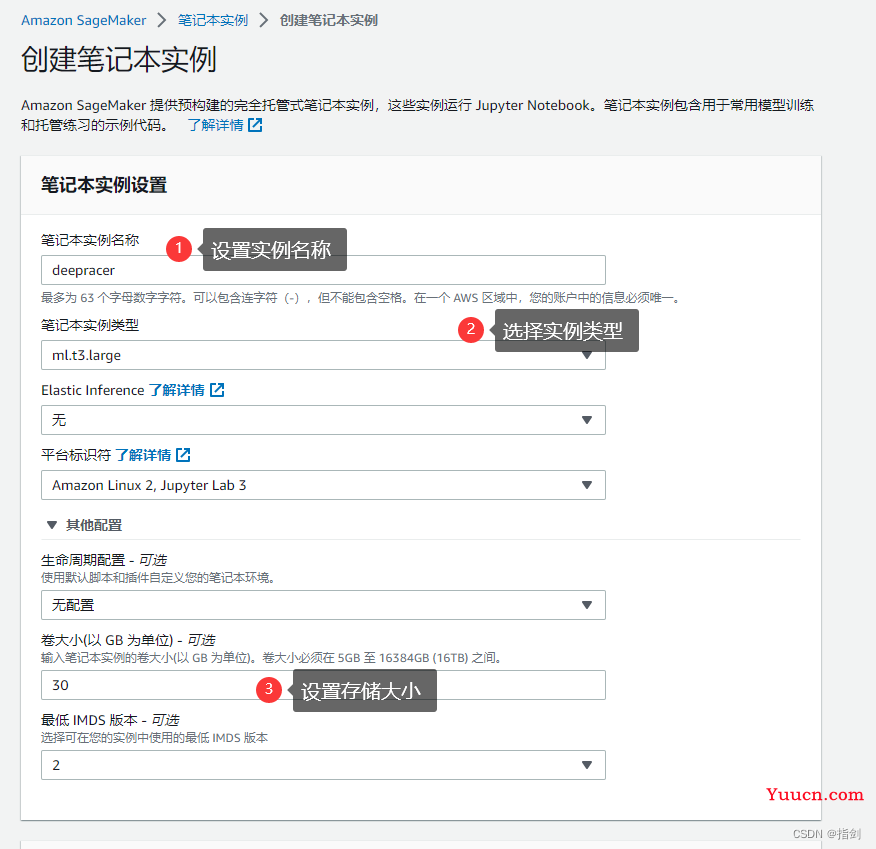
Task: Click arrow icon of platform identifier dropdown
Action: coord(587,485)
